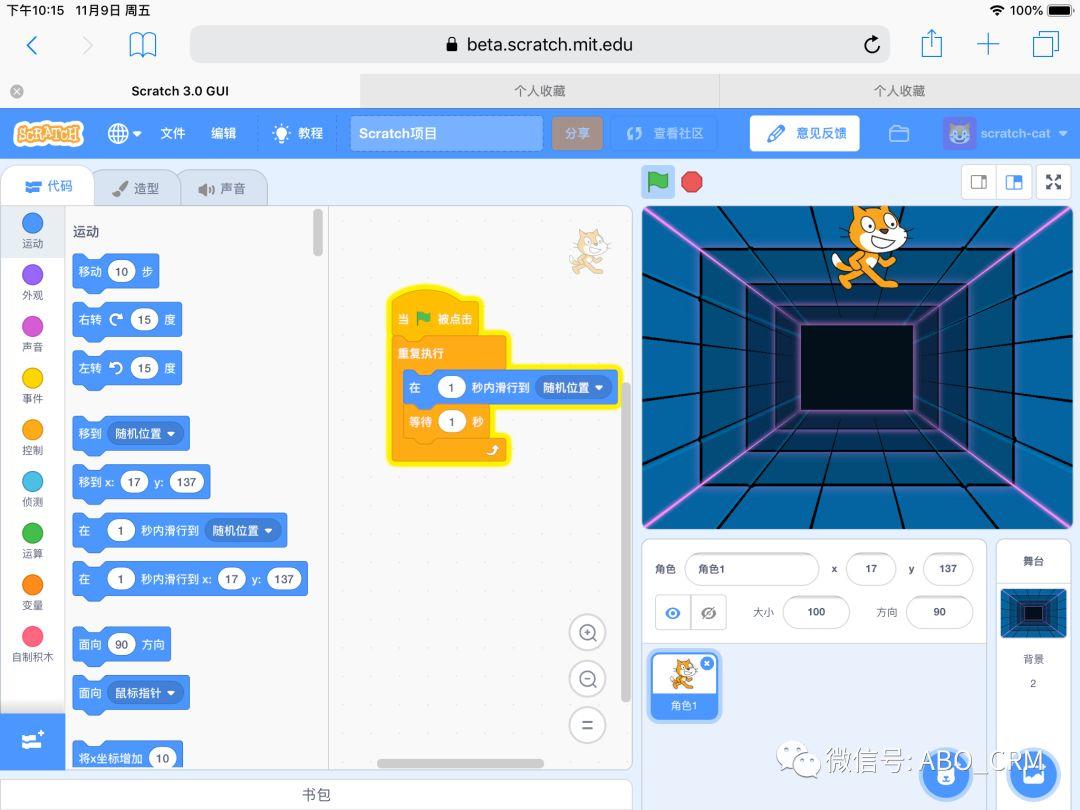Viewport: 1080px width, 810px height.
Task: Zoom in on the code workspace
Action: (x=588, y=632)
